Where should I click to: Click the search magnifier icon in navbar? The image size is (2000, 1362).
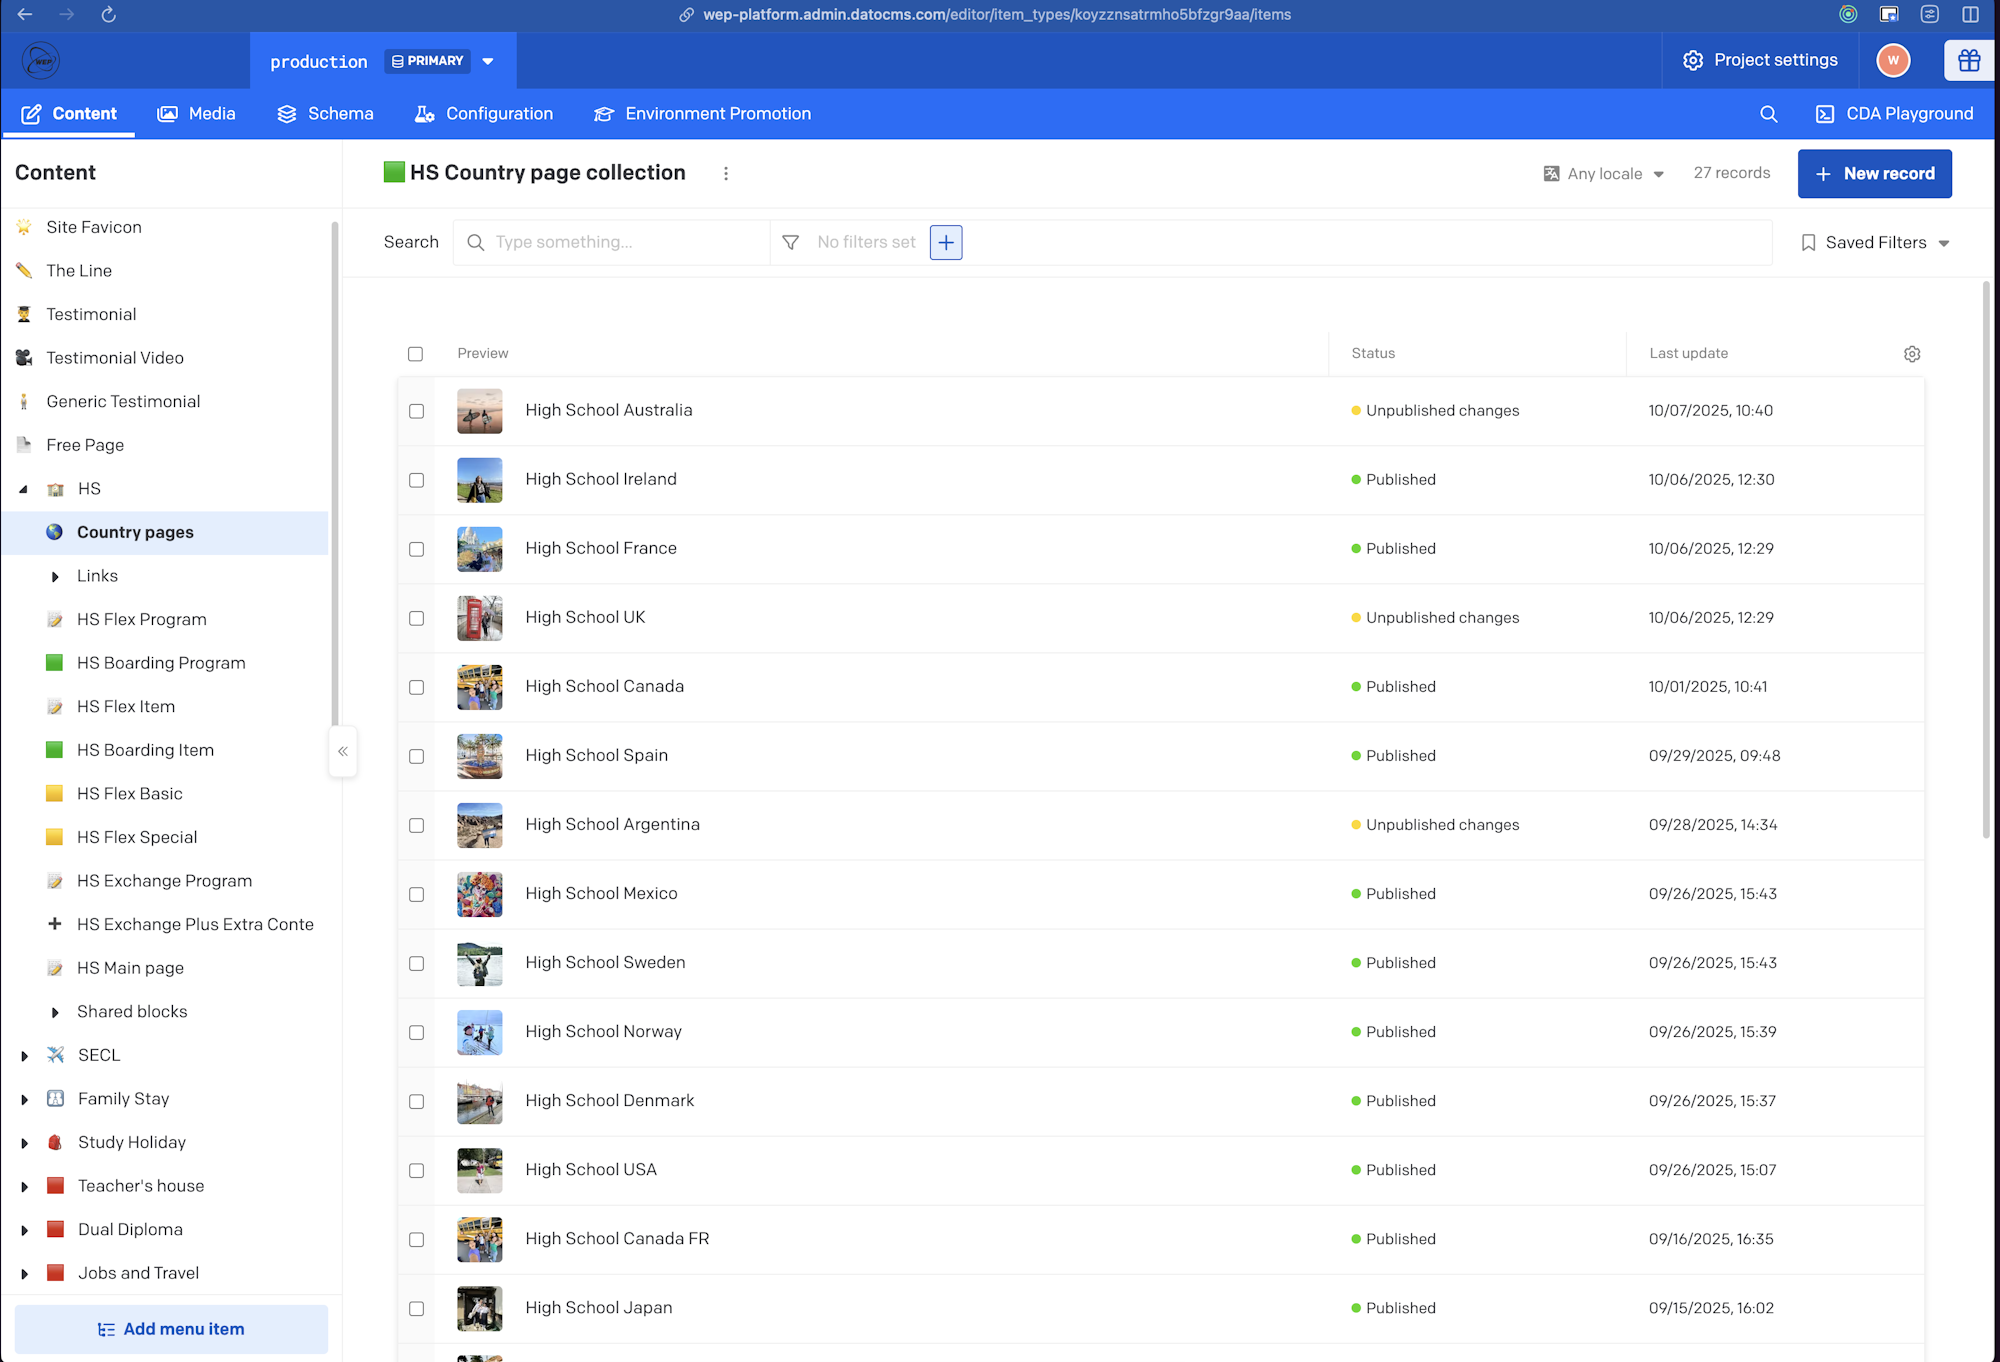click(1768, 114)
